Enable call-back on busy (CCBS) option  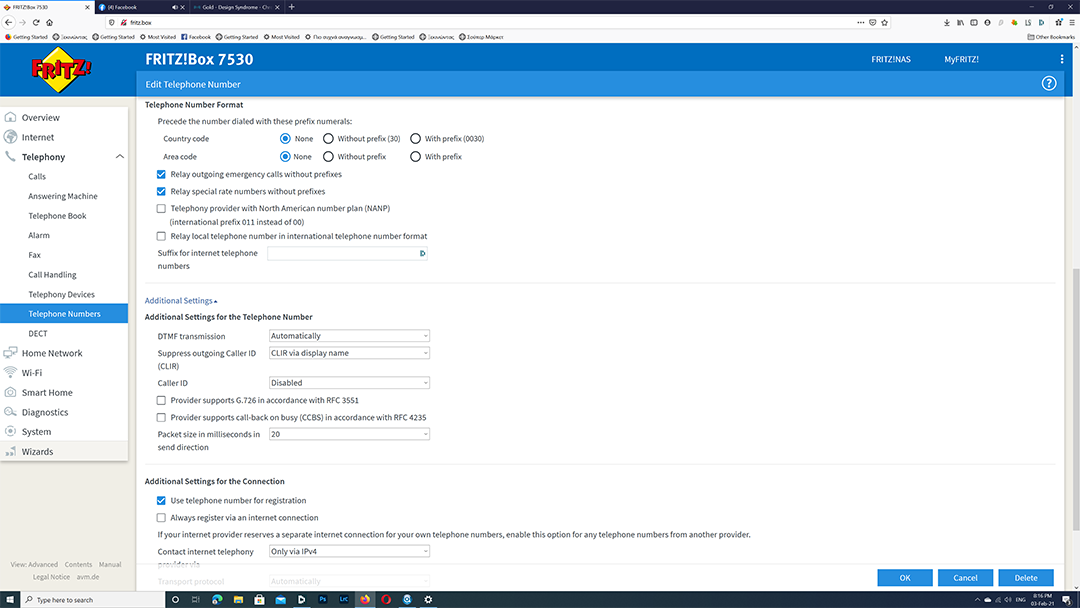point(161,417)
